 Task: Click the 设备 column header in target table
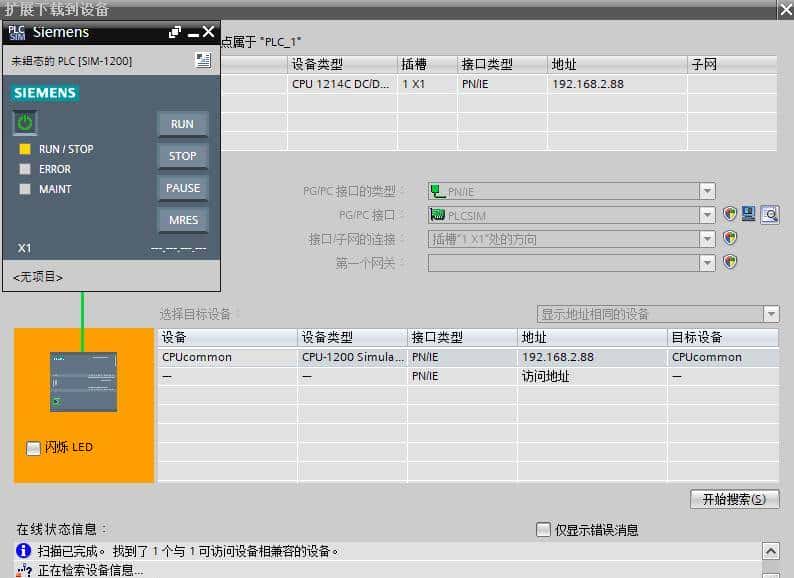click(x=227, y=337)
